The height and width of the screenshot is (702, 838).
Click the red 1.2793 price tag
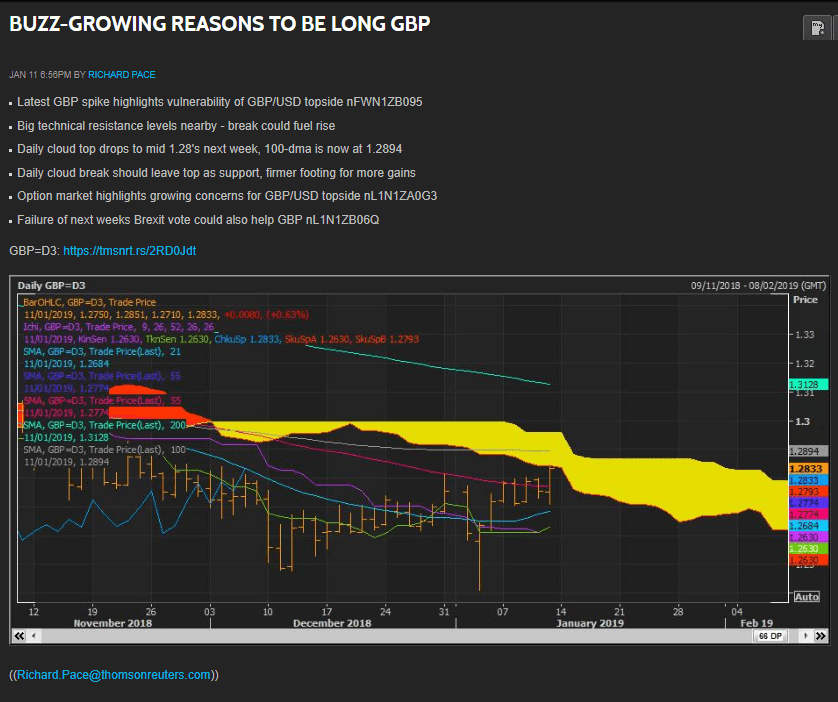click(x=809, y=492)
